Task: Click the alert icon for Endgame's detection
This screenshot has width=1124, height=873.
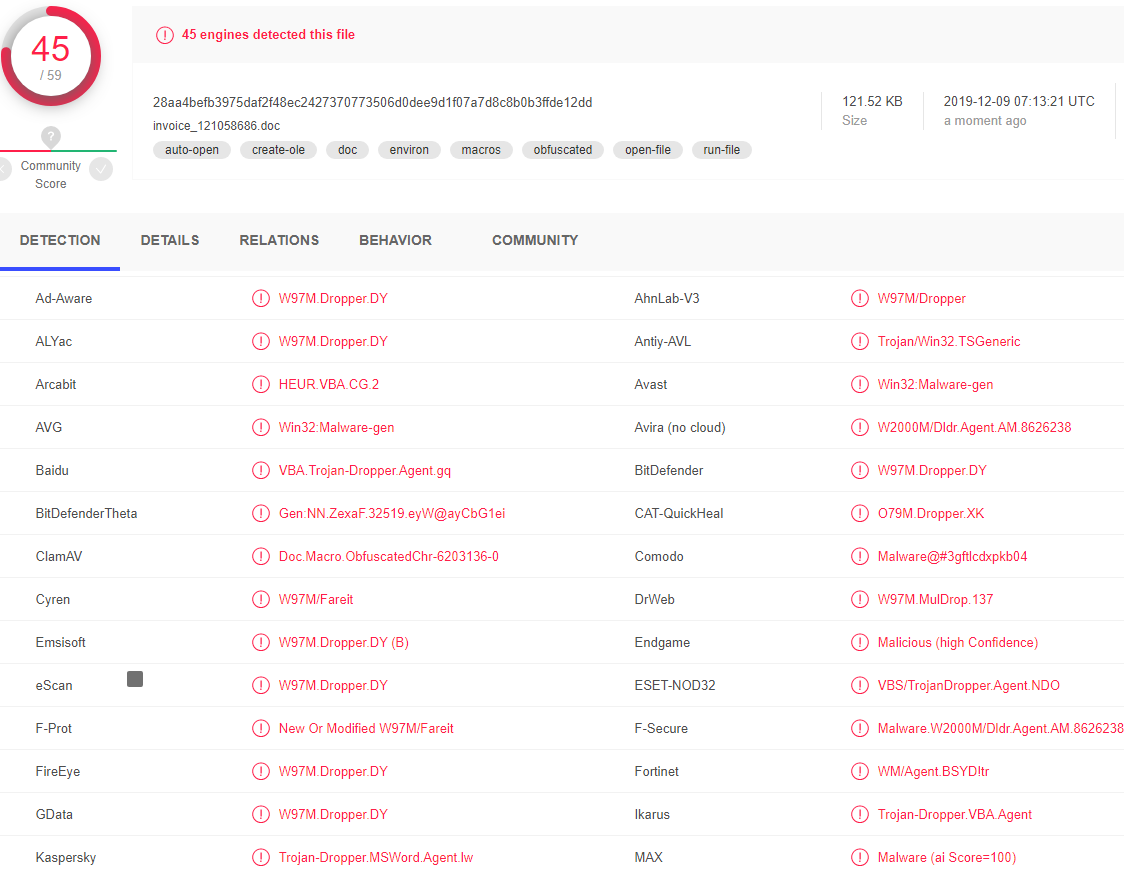Action: [859, 642]
